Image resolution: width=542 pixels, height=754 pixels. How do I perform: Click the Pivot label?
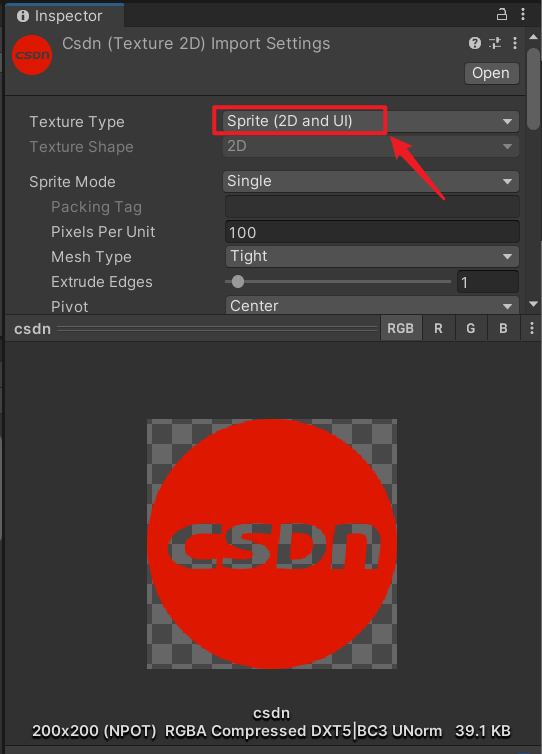point(69,307)
